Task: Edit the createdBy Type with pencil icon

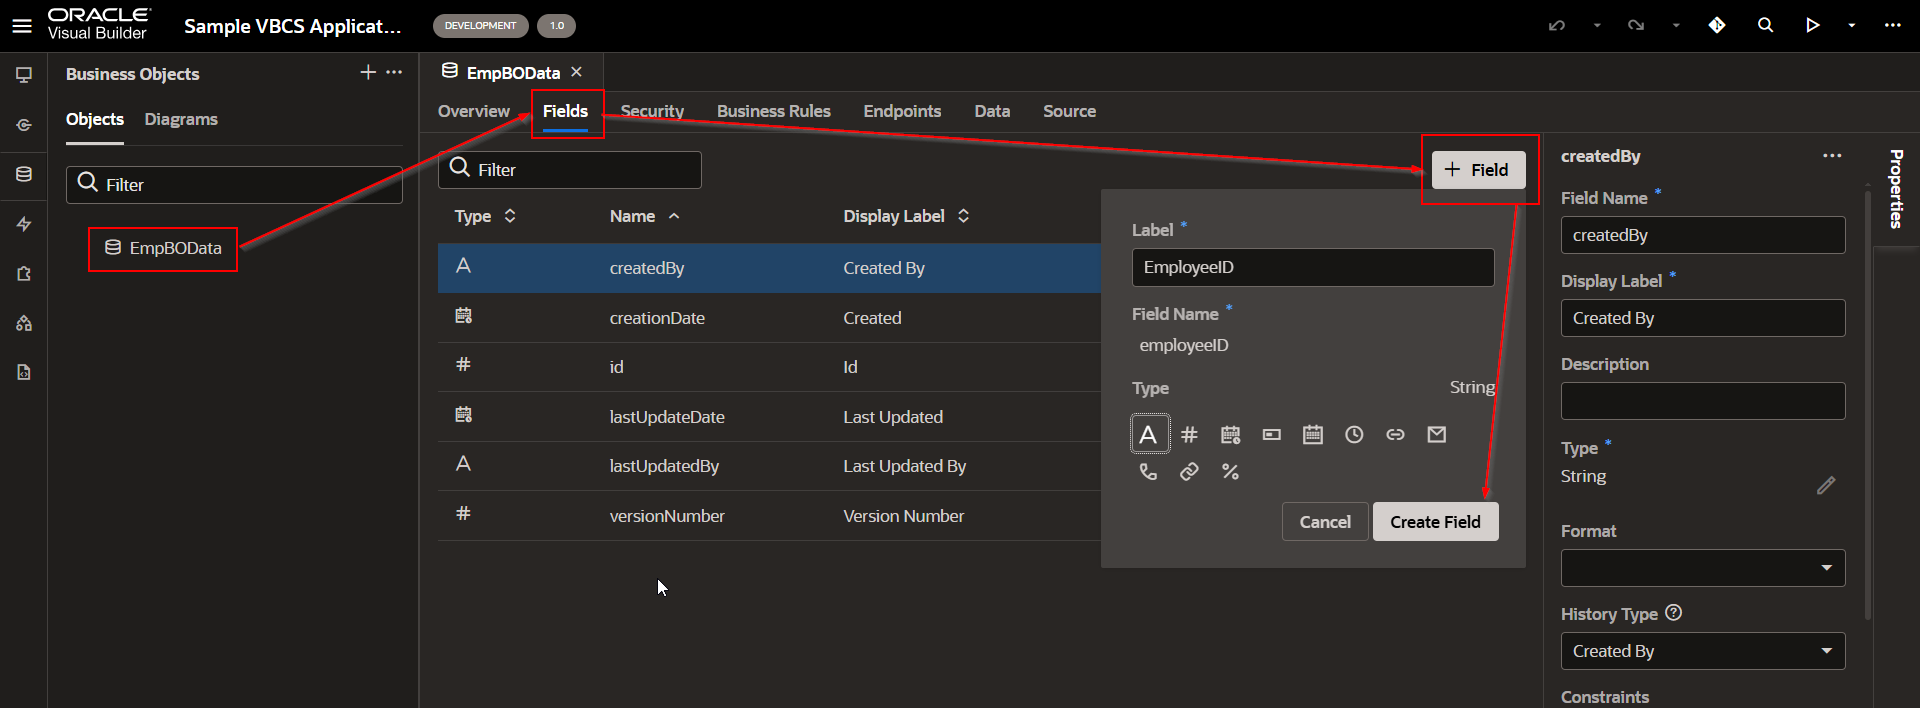Action: [1826, 485]
